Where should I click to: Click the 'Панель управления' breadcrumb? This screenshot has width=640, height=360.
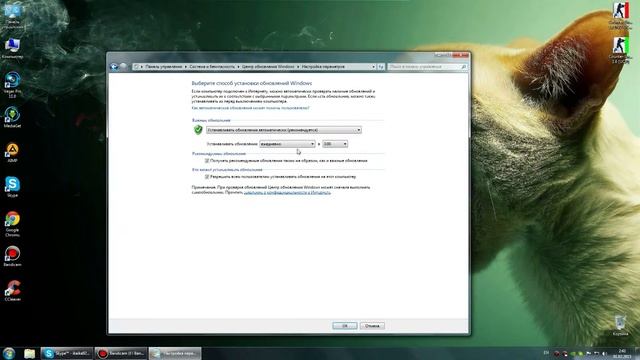pos(164,67)
